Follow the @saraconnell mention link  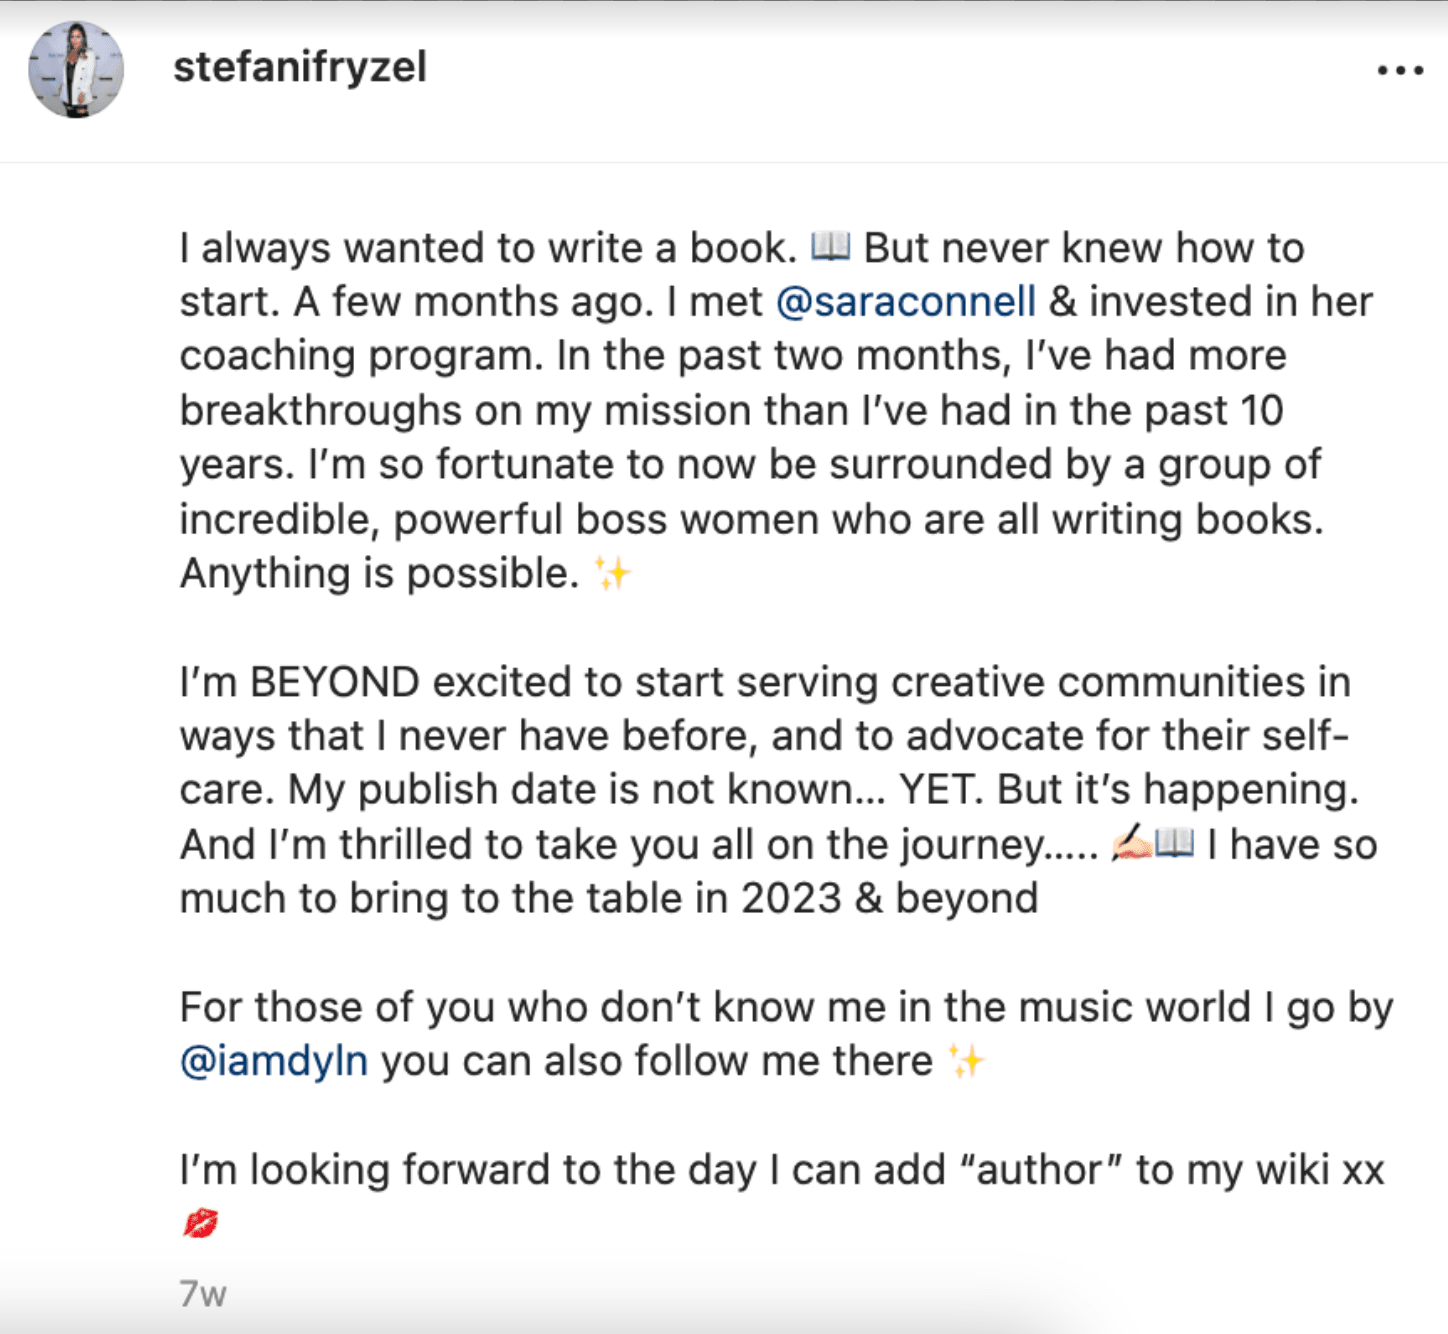[x=905, y=302]
